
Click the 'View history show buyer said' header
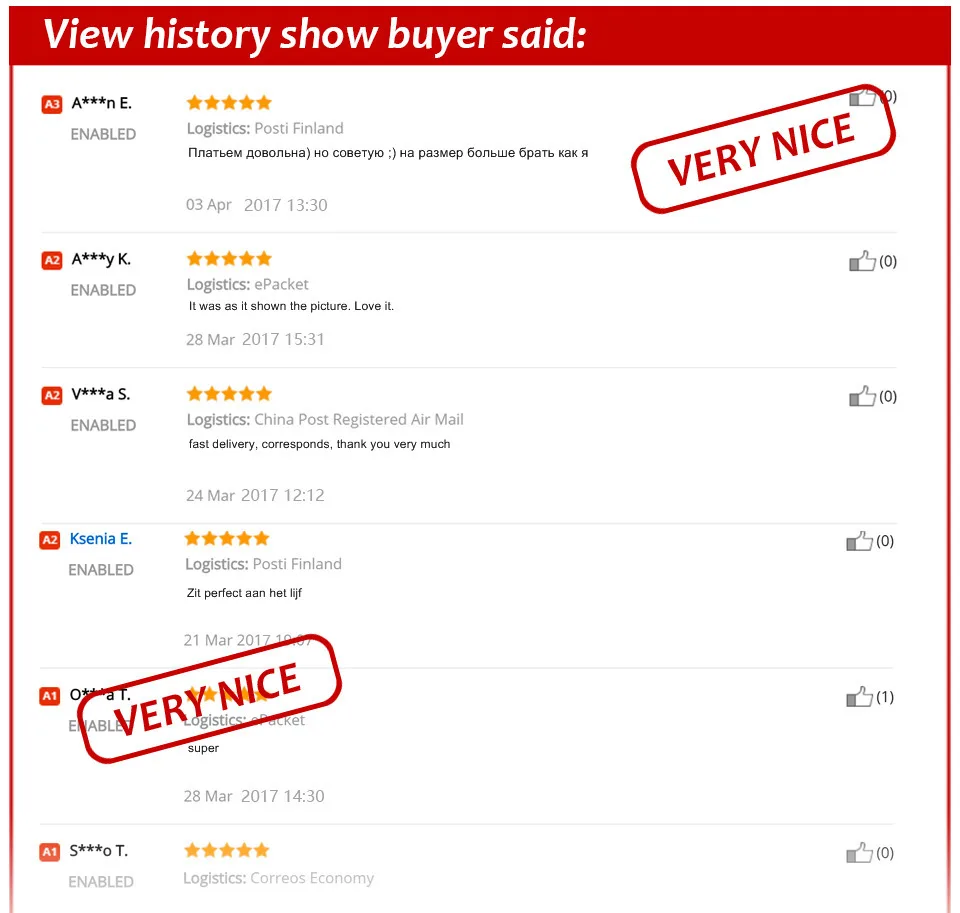315,34
